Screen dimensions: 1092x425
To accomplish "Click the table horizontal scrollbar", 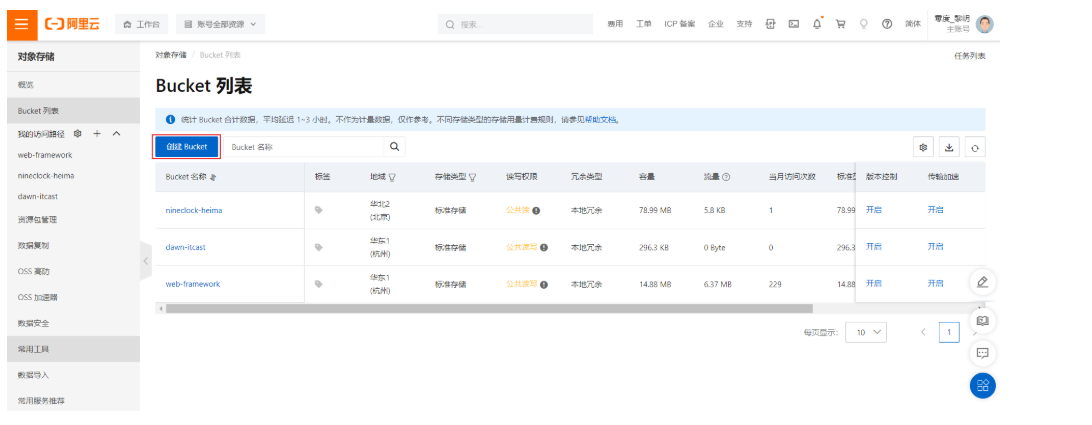I will click(489, 308).
